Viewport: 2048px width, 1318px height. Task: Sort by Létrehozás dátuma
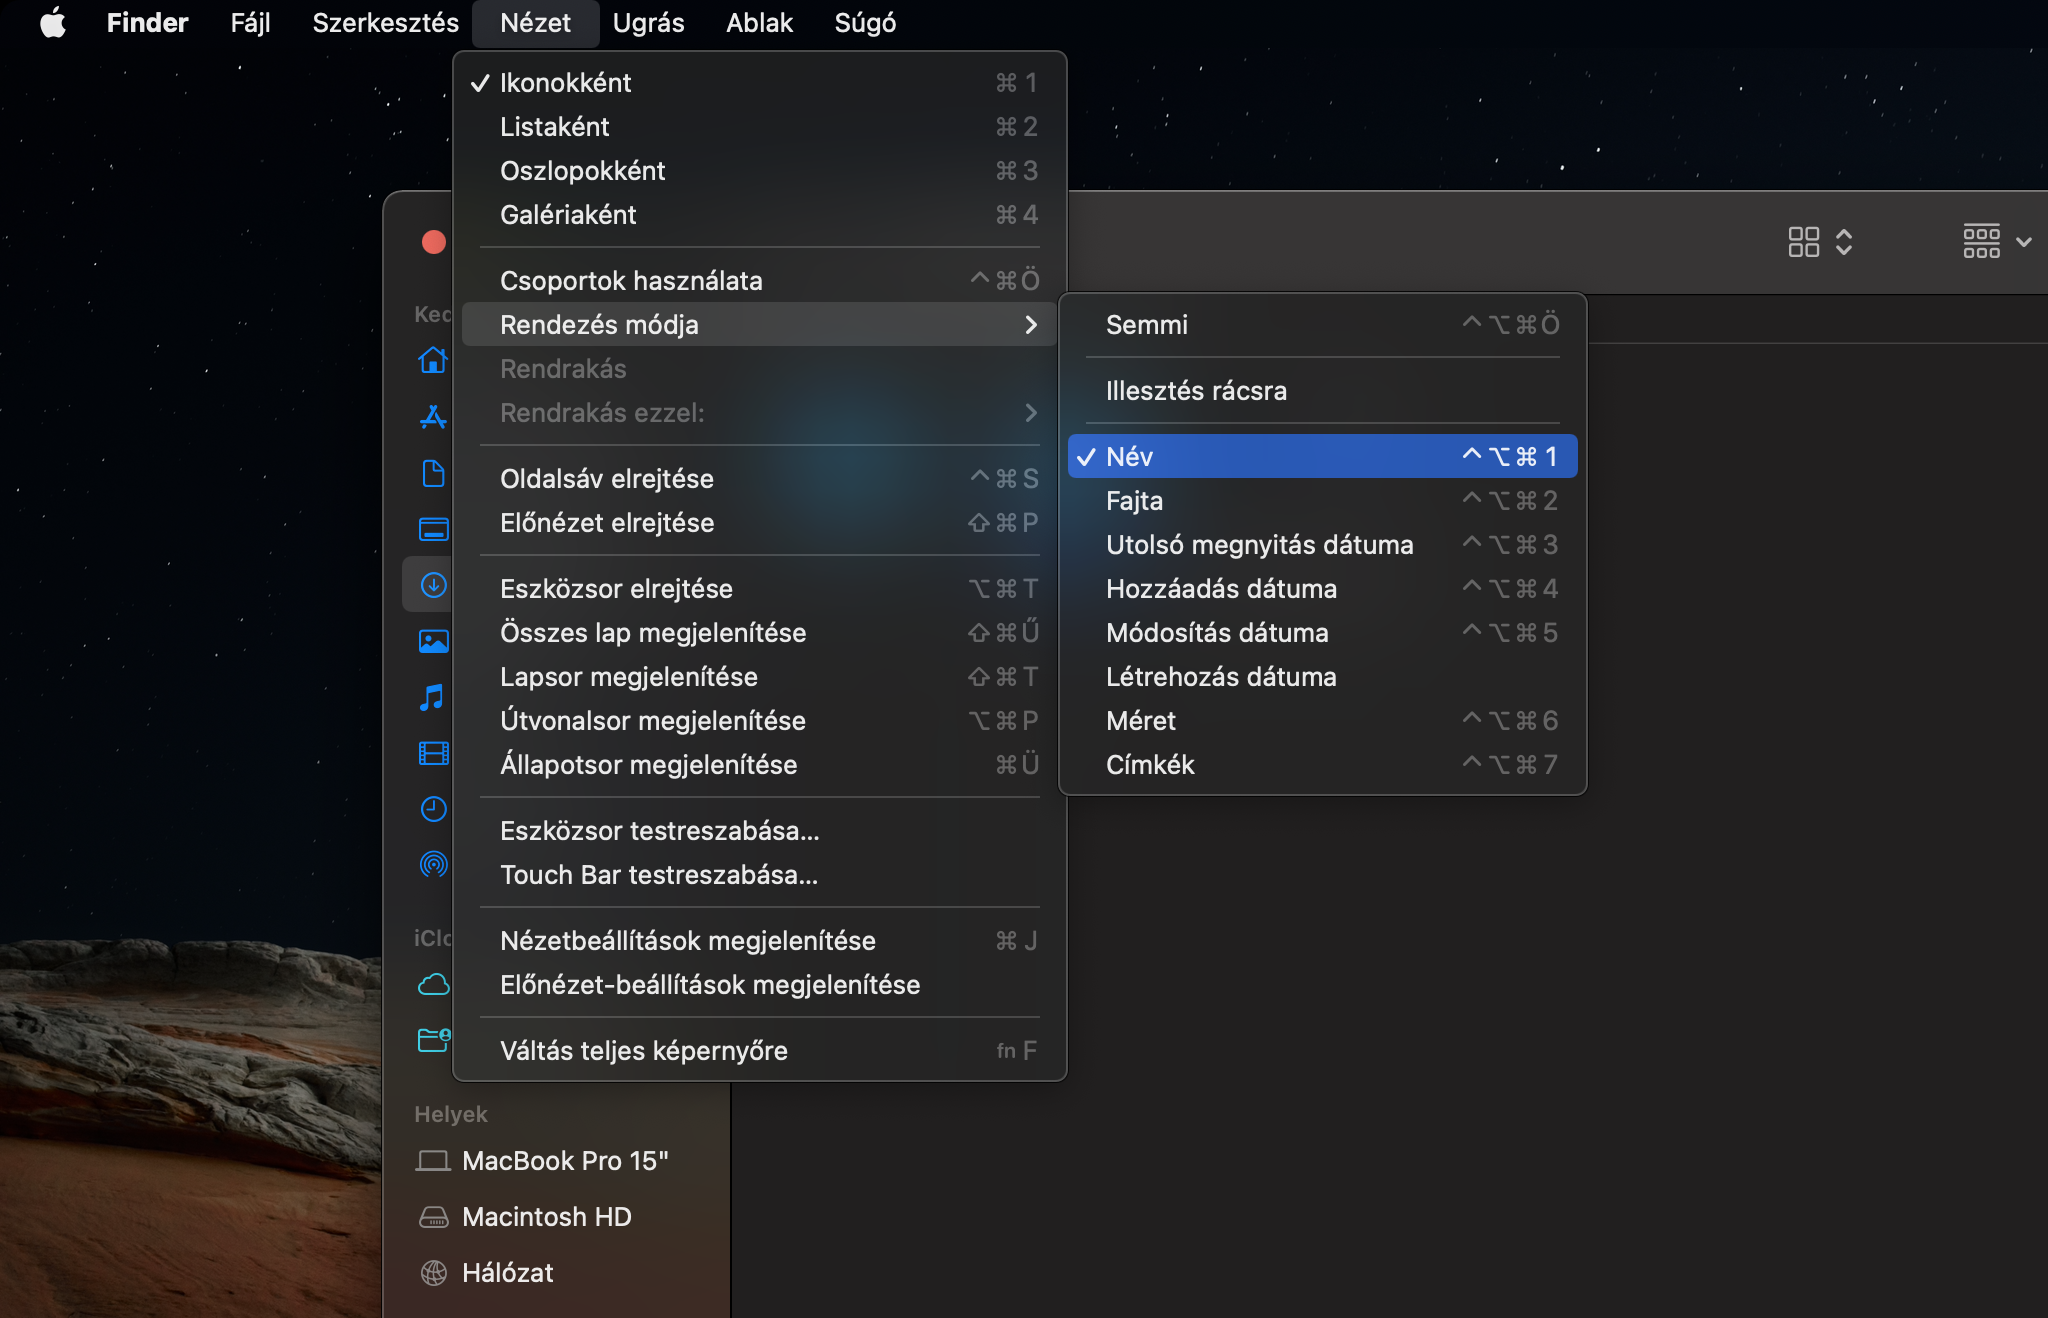[x=1323, y=677]
